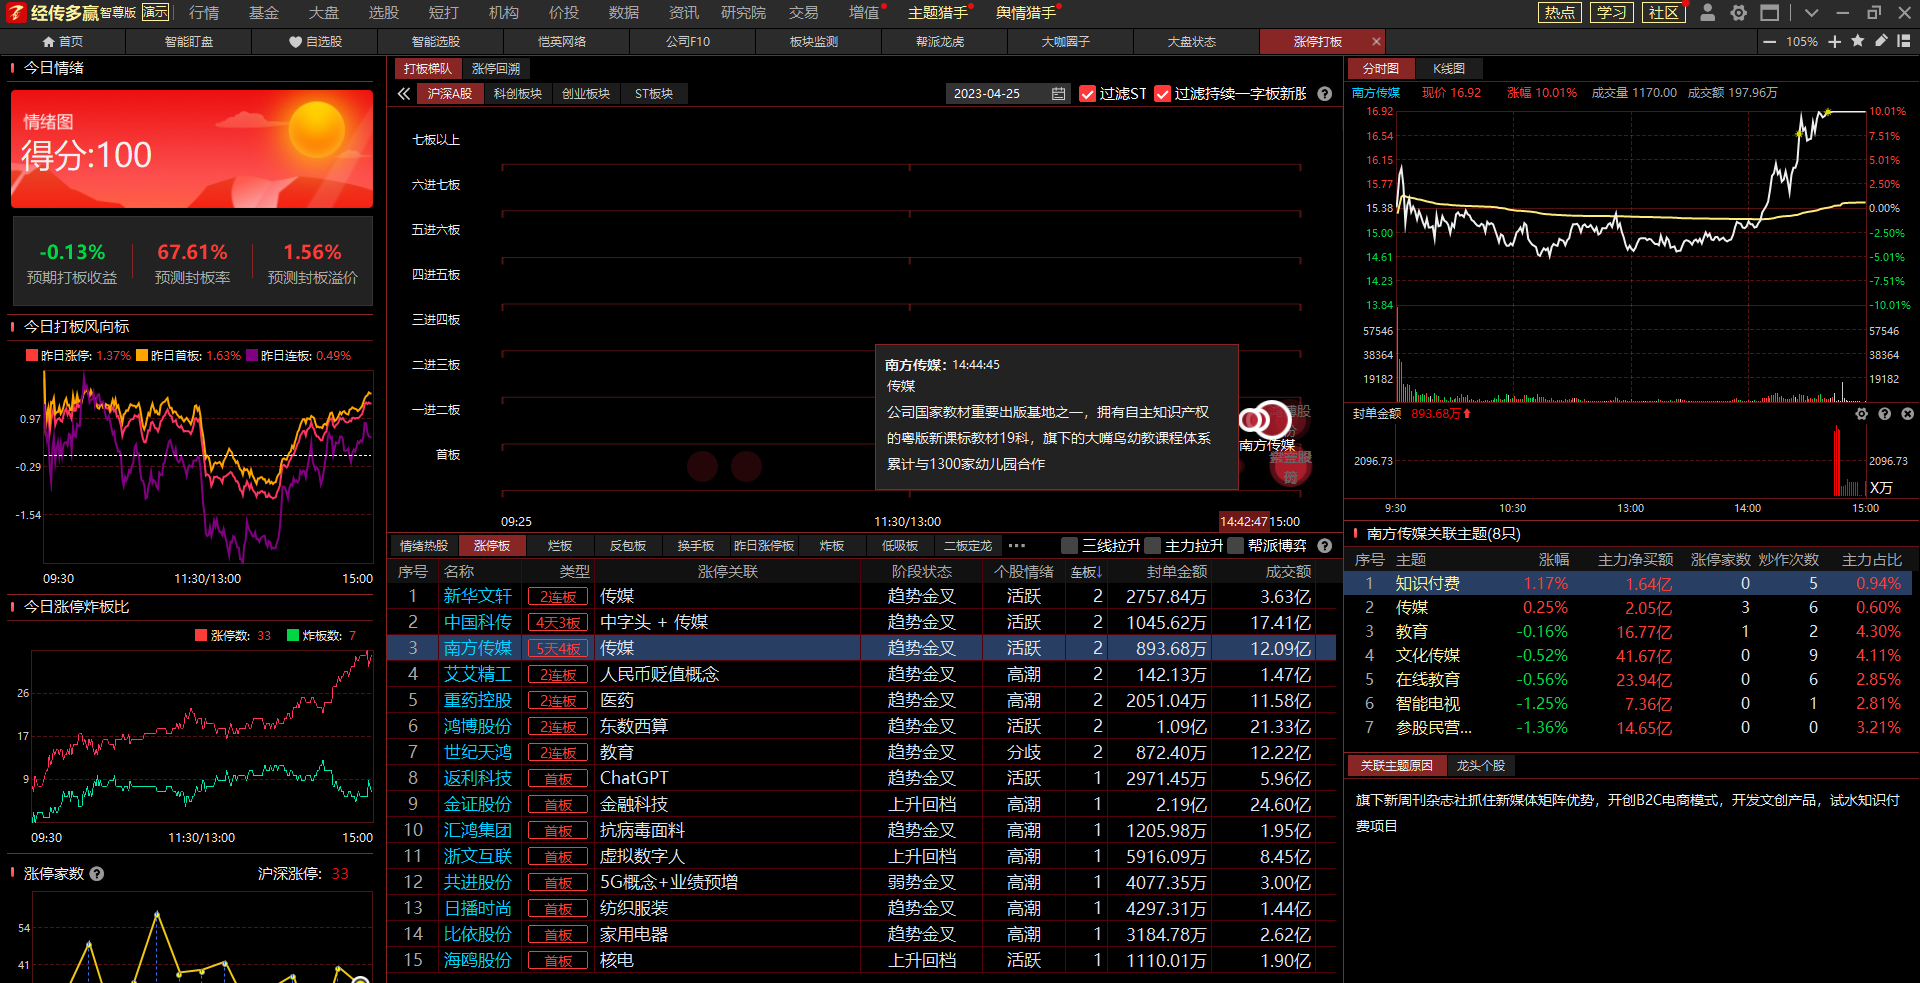1920x983 pixels.
Task: Switch to the 情绪热股 tab
Action: [424, 546]
